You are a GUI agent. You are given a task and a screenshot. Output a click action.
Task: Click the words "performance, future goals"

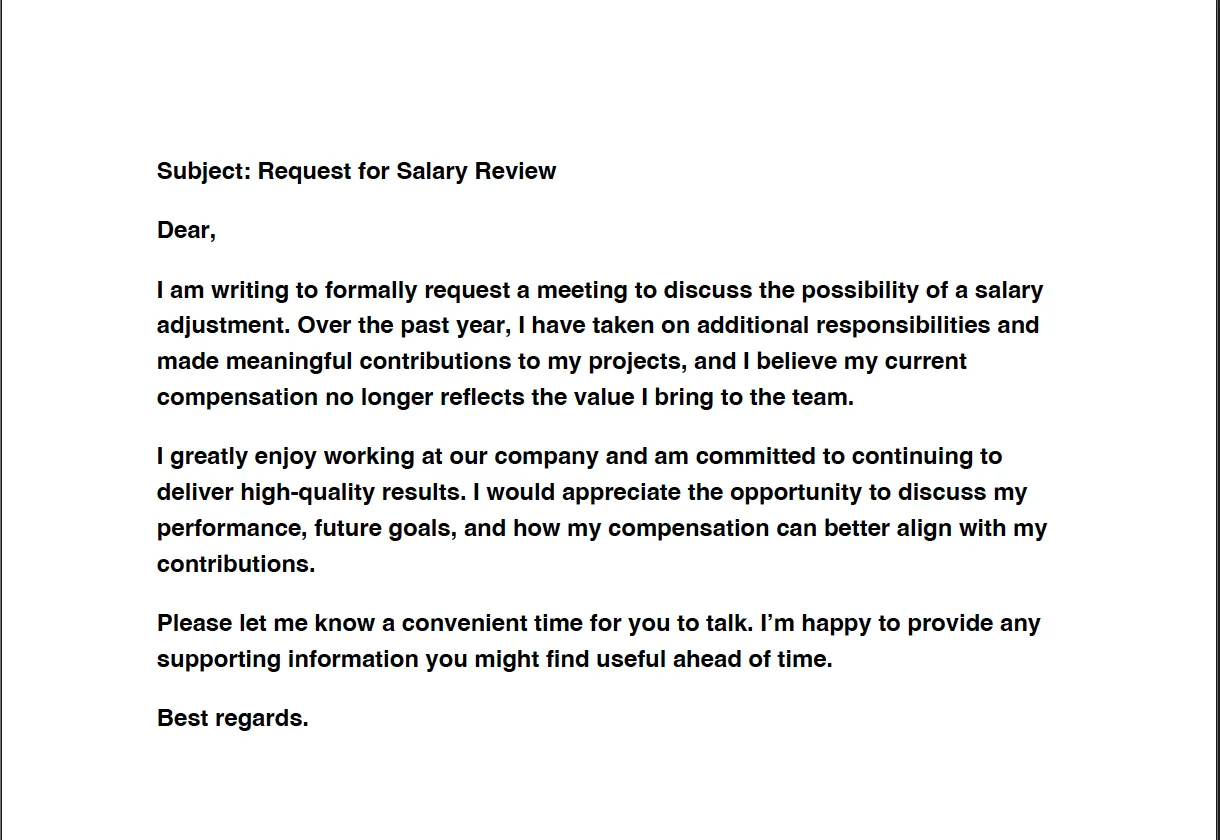[304, 528]
